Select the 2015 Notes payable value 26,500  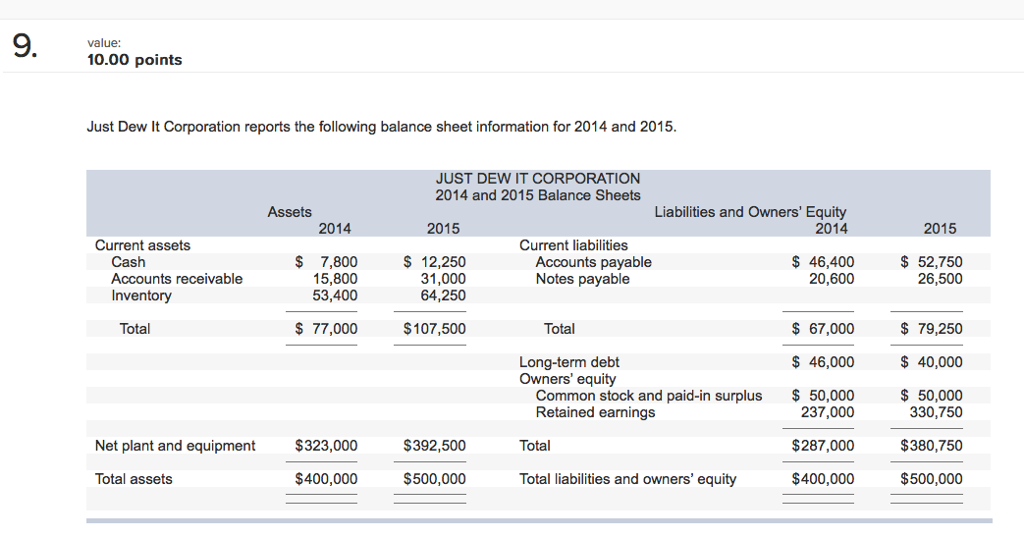tap(940, 279)
